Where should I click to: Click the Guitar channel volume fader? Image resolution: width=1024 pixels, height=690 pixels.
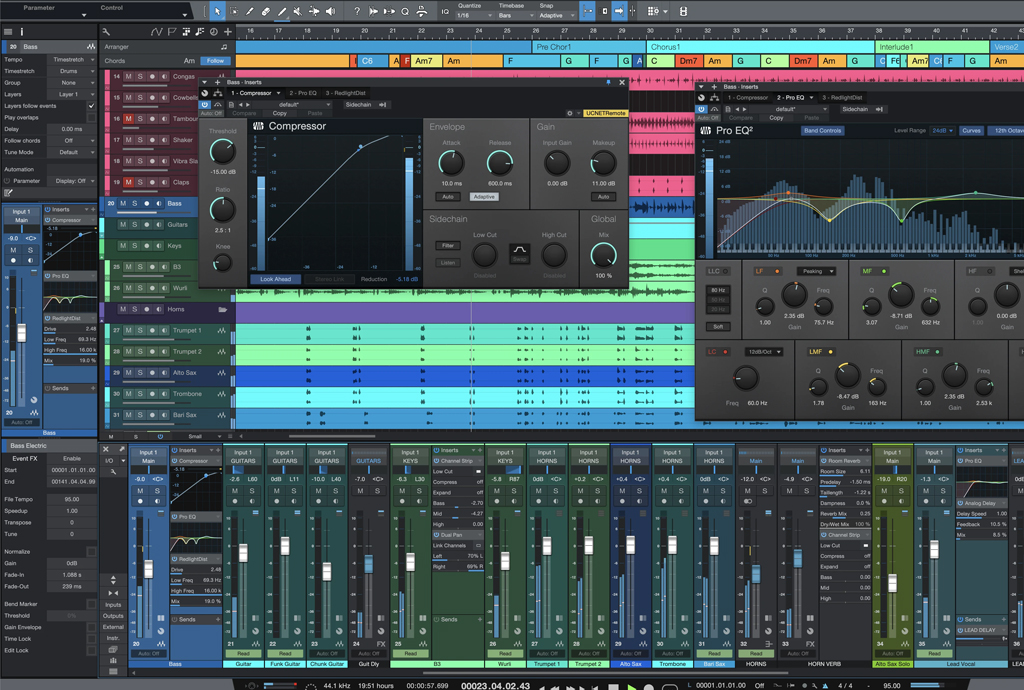(x=243, y=552)
